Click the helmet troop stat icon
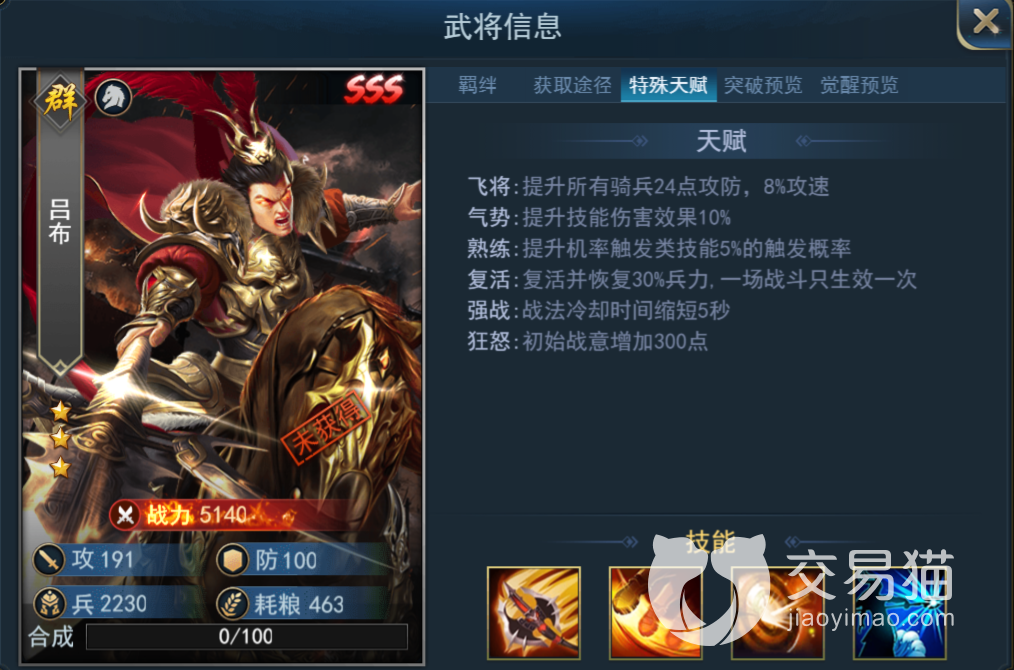This screenshot has width=1014, height=670. pos(49,604)
